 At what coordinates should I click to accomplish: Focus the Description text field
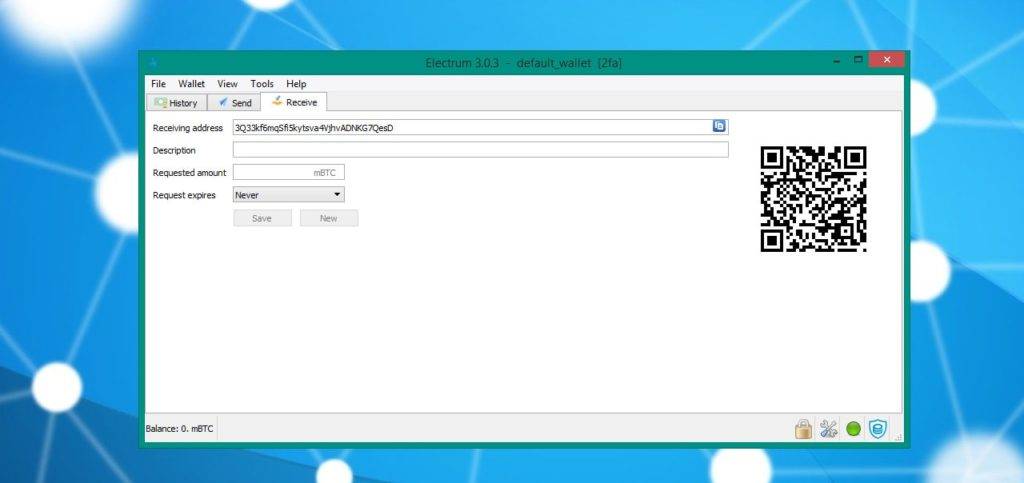(480, 150)
